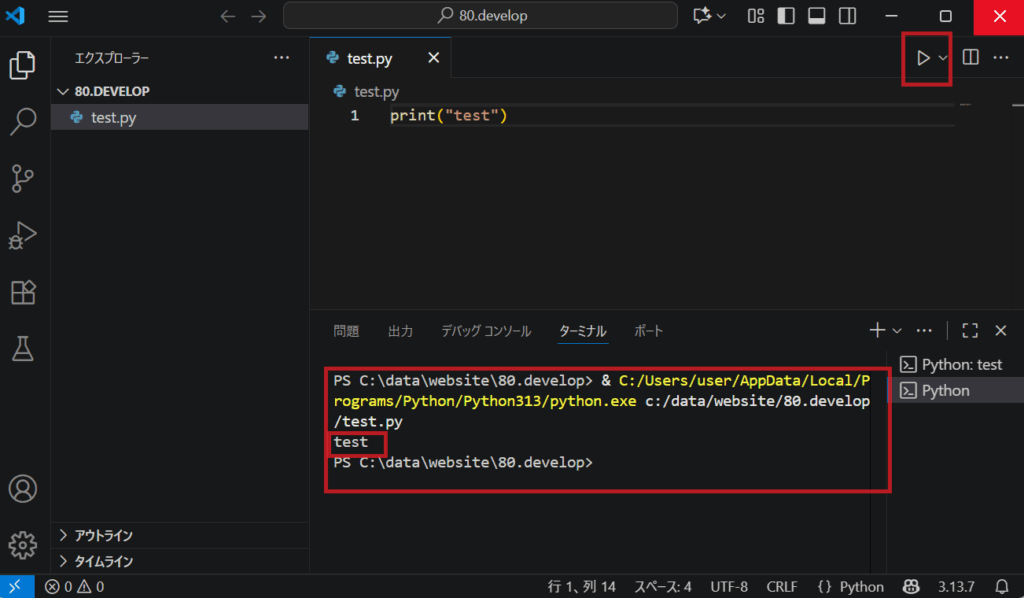This screenshot has height=598, width=1024.
Task: Click the CRLF line ending indicator
Action: click(782, 587)
